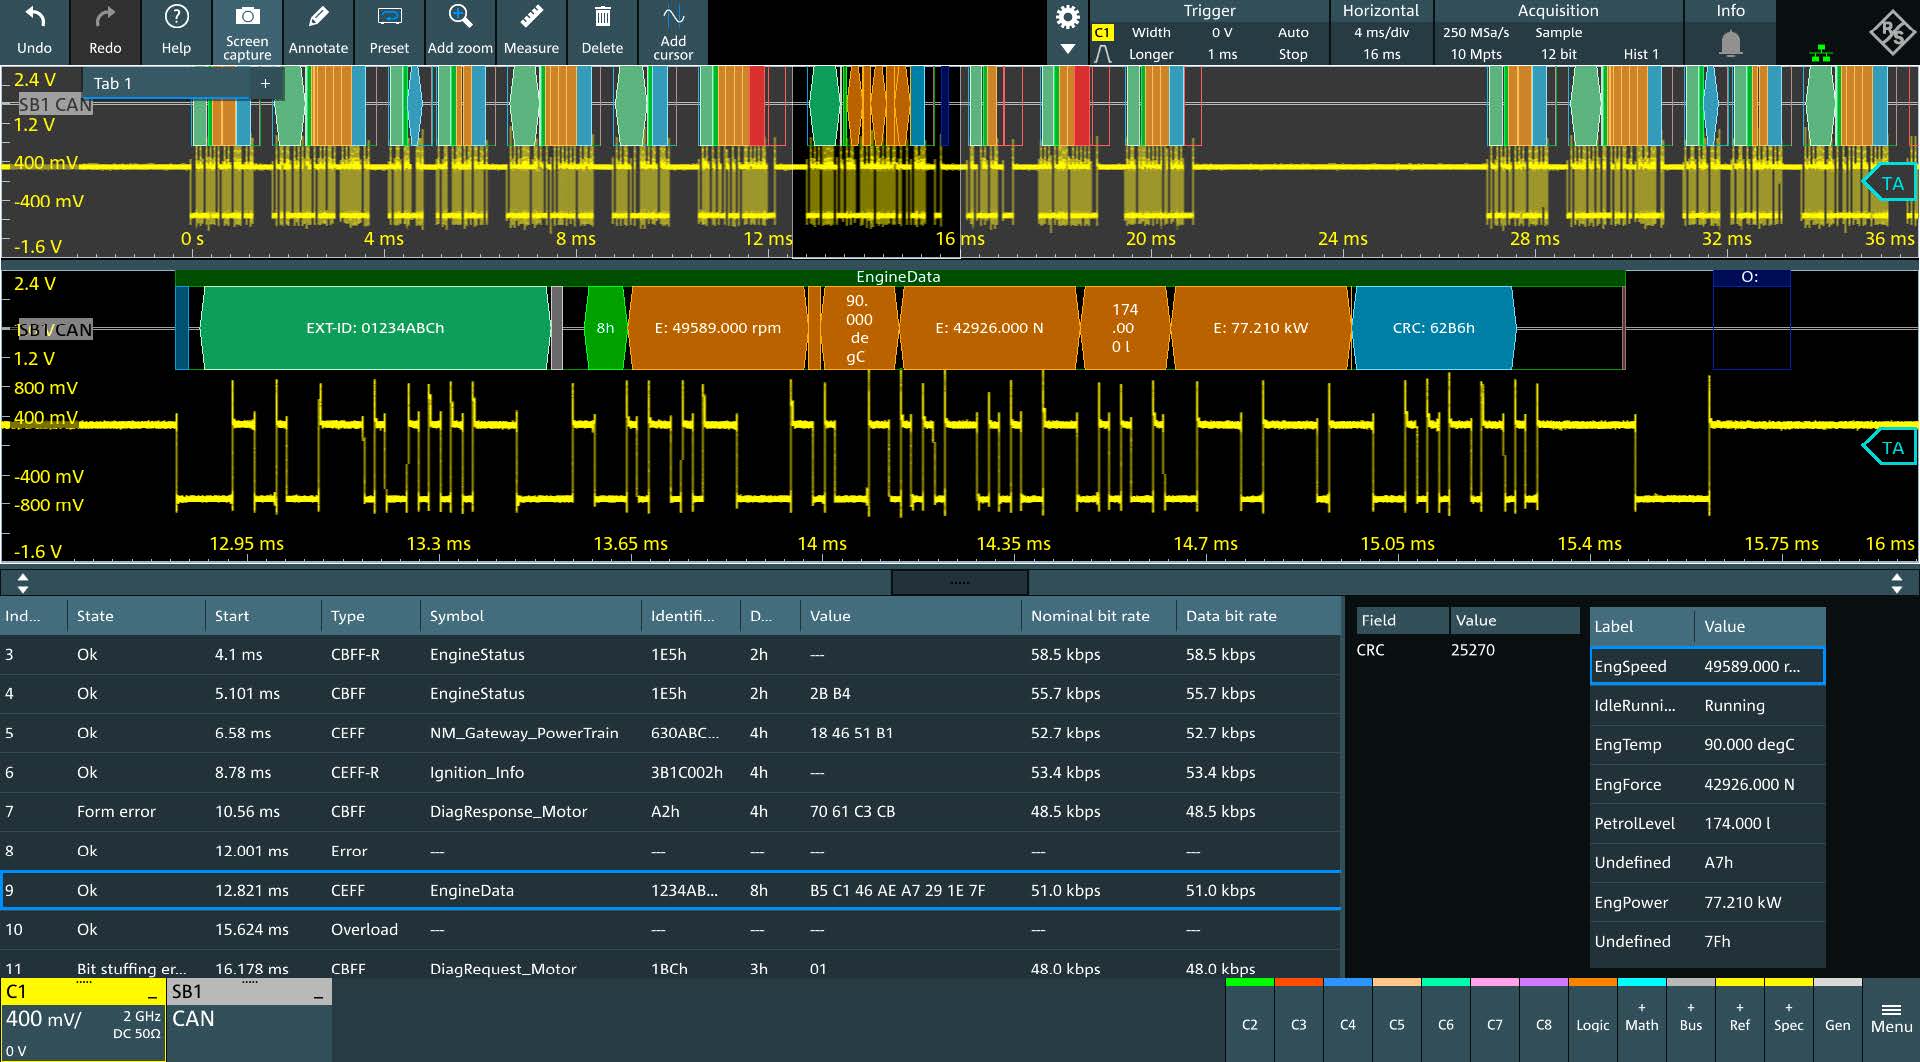
Task: Select the yellow C1 trigger source swatch
Action: (1102, 33)
